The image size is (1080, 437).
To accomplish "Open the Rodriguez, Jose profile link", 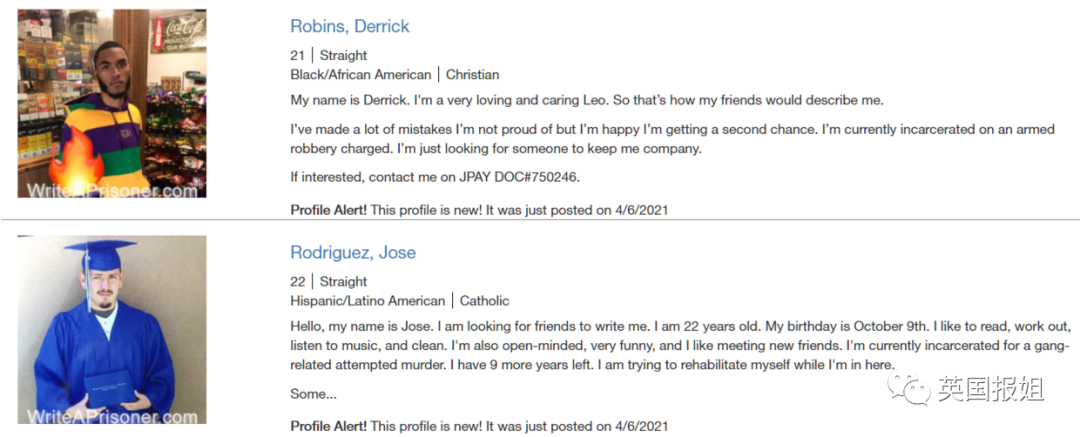I will click(353, 252).
